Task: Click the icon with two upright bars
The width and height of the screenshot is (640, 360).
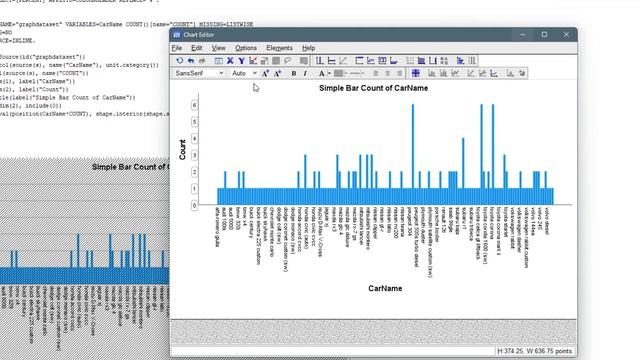Action: (320, 61)
